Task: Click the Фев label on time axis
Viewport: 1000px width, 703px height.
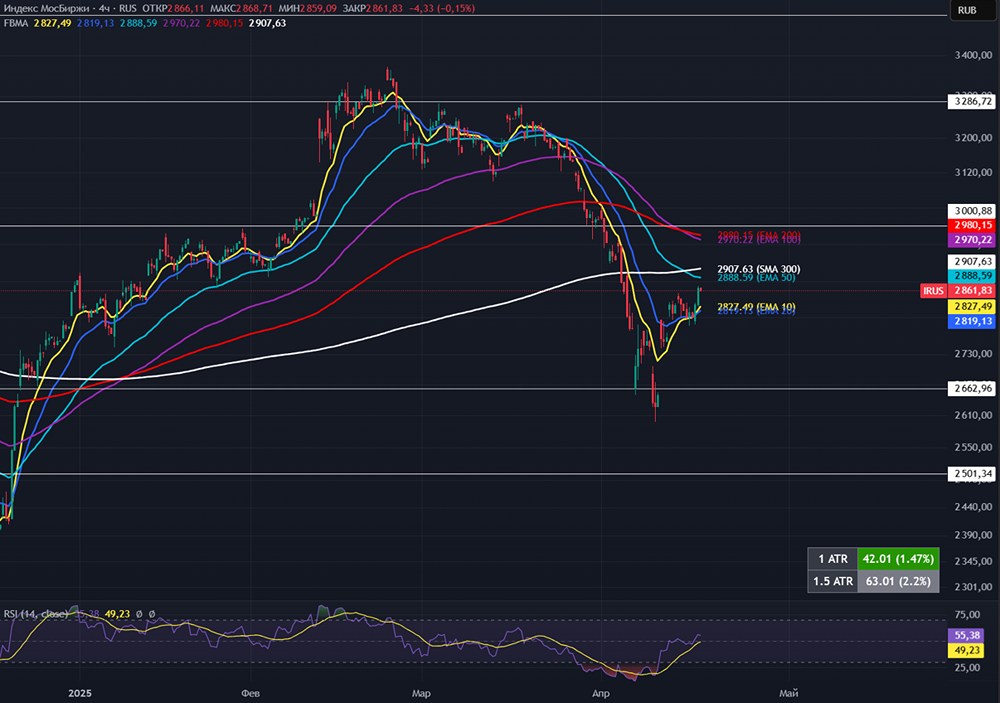Action: tap(251, 693)
